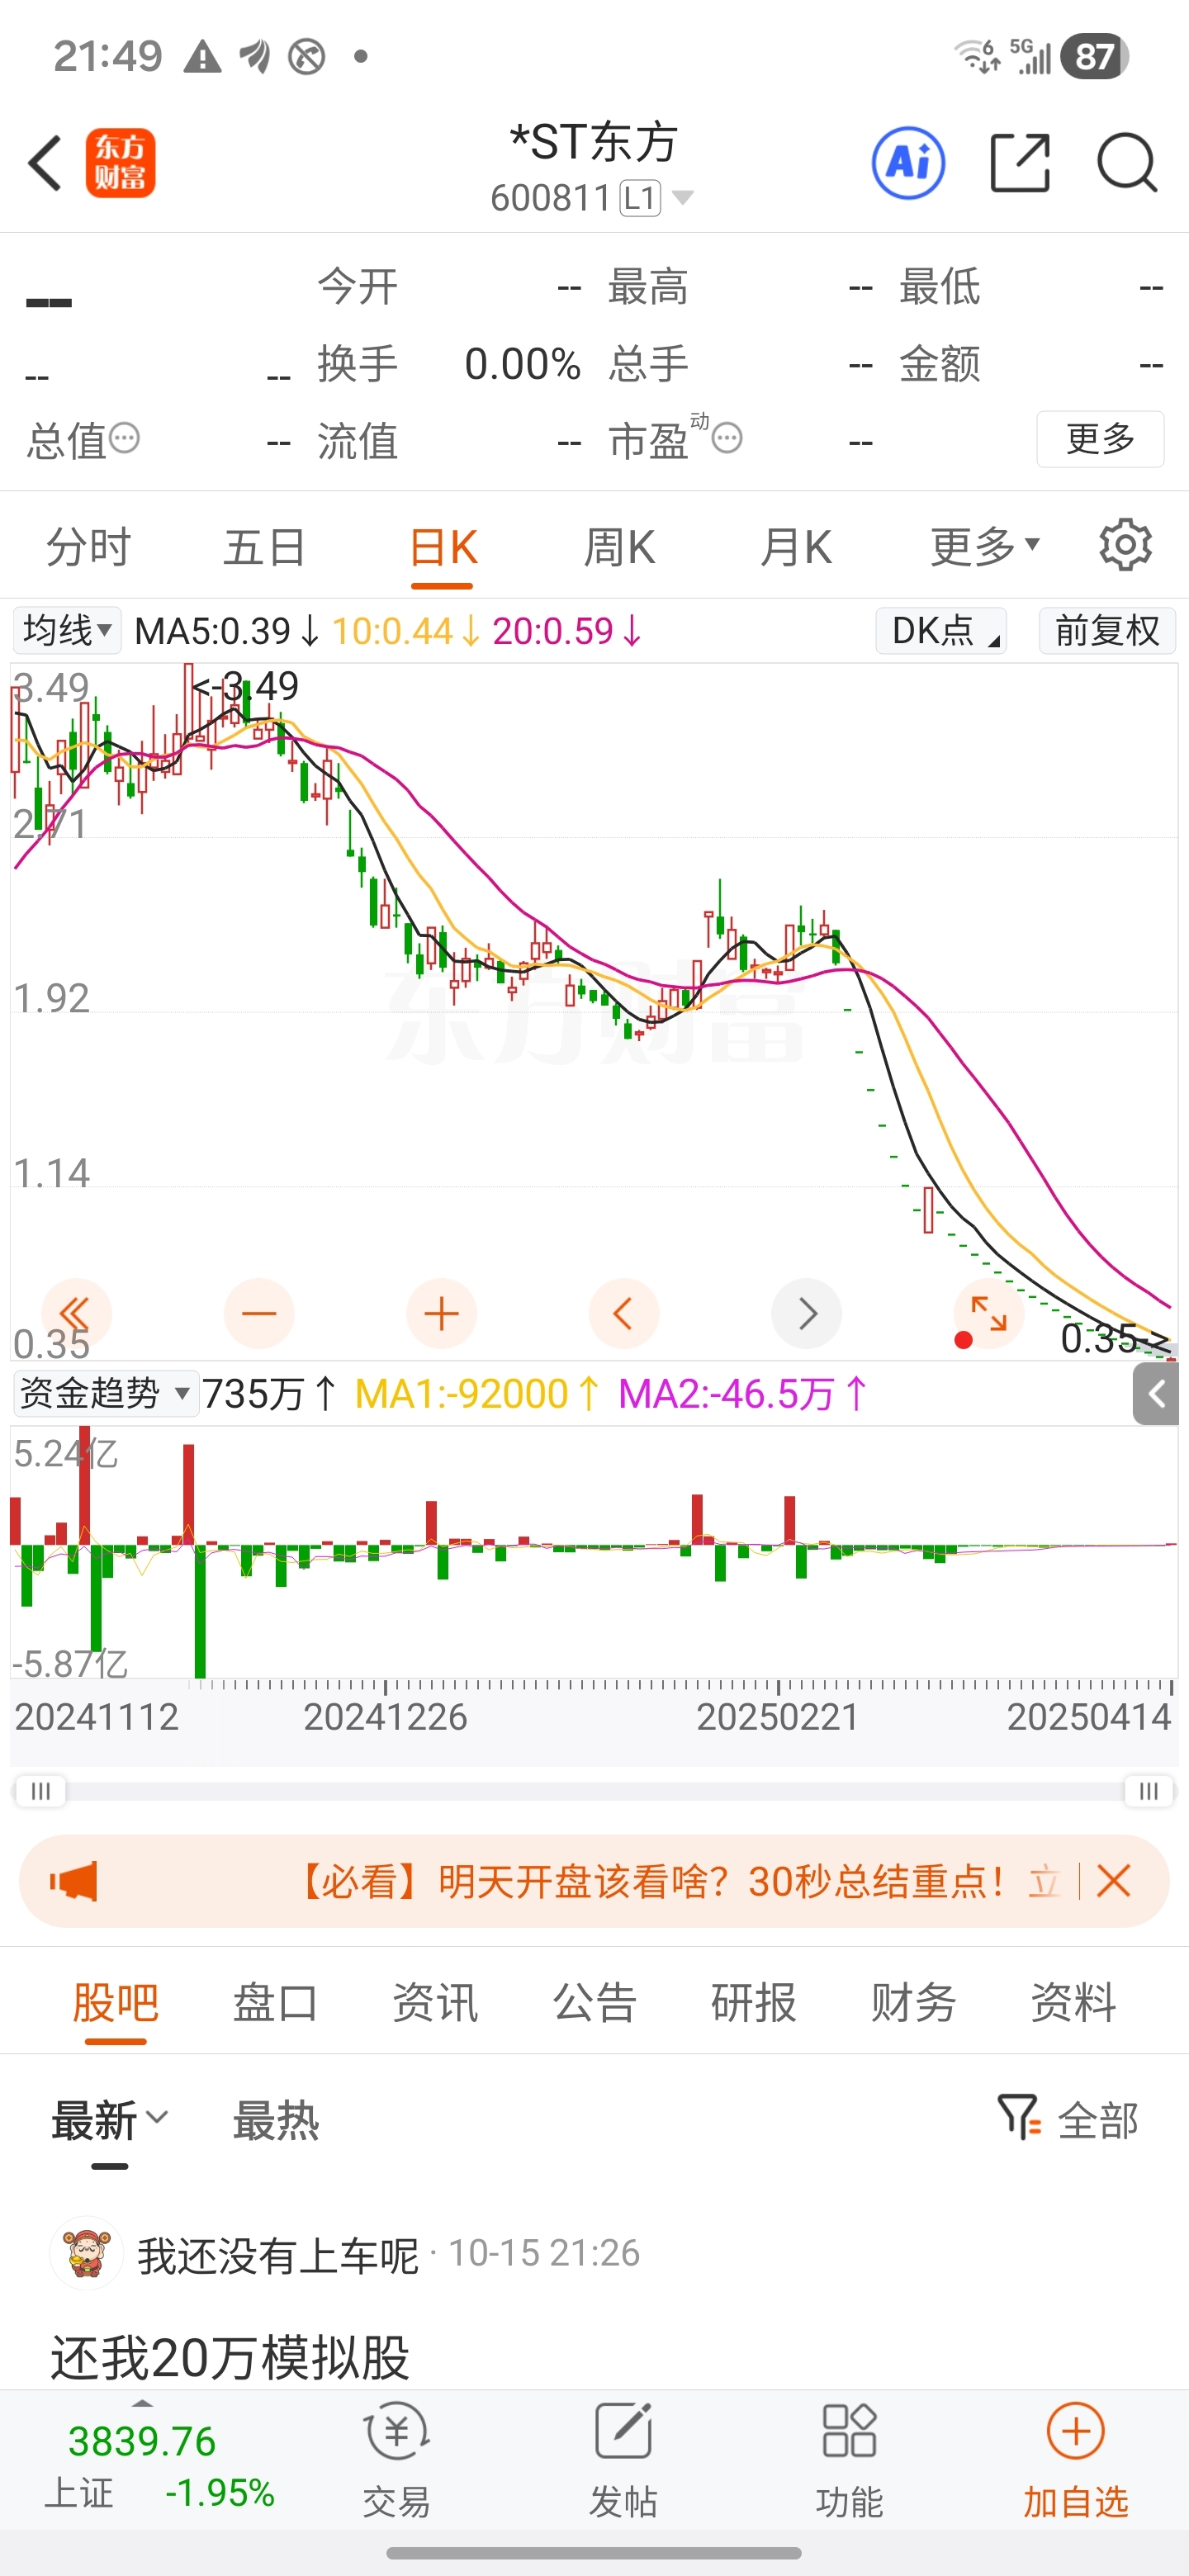Tap the 上证 index value 3839.76

(142, 2441)
